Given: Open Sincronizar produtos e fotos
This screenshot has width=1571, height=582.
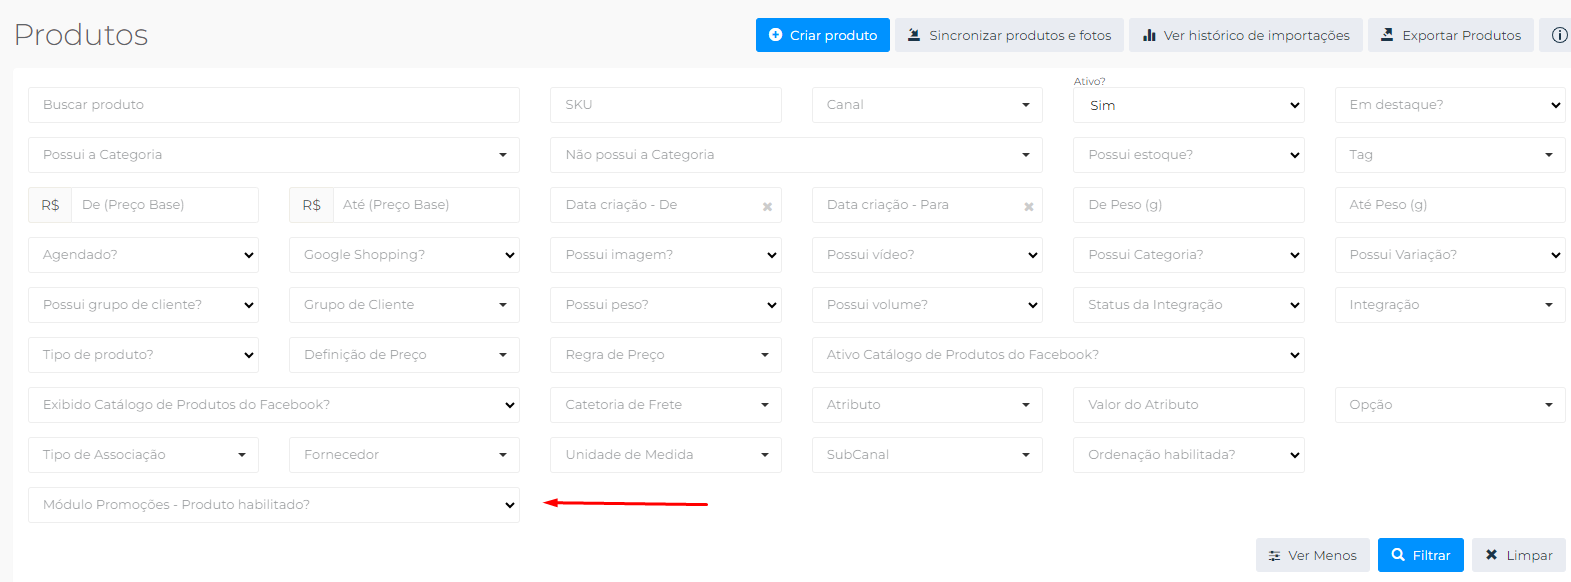Looking at the screenshot, I should [x=1009, y=35].
